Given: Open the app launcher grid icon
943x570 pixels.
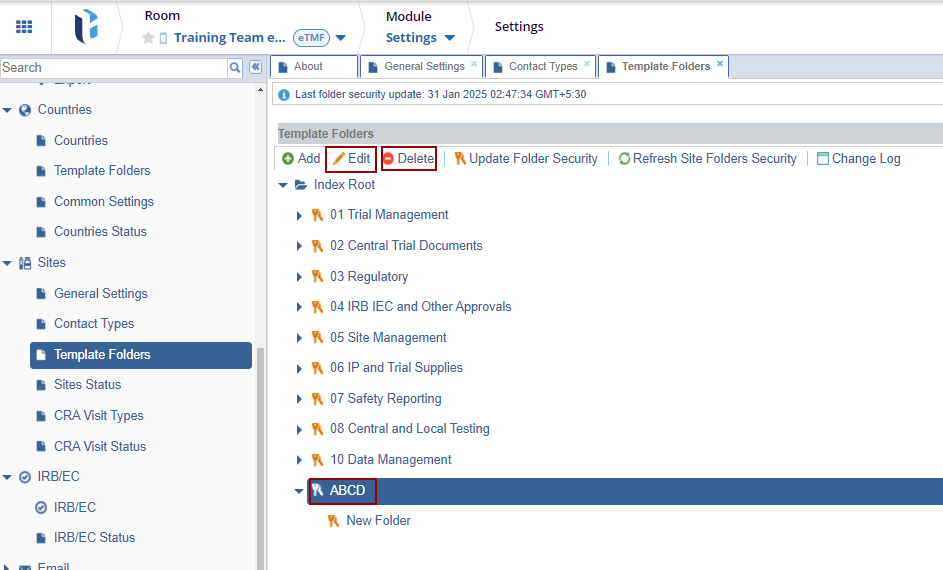Looking at the screenshot, I should pos(24,27).
